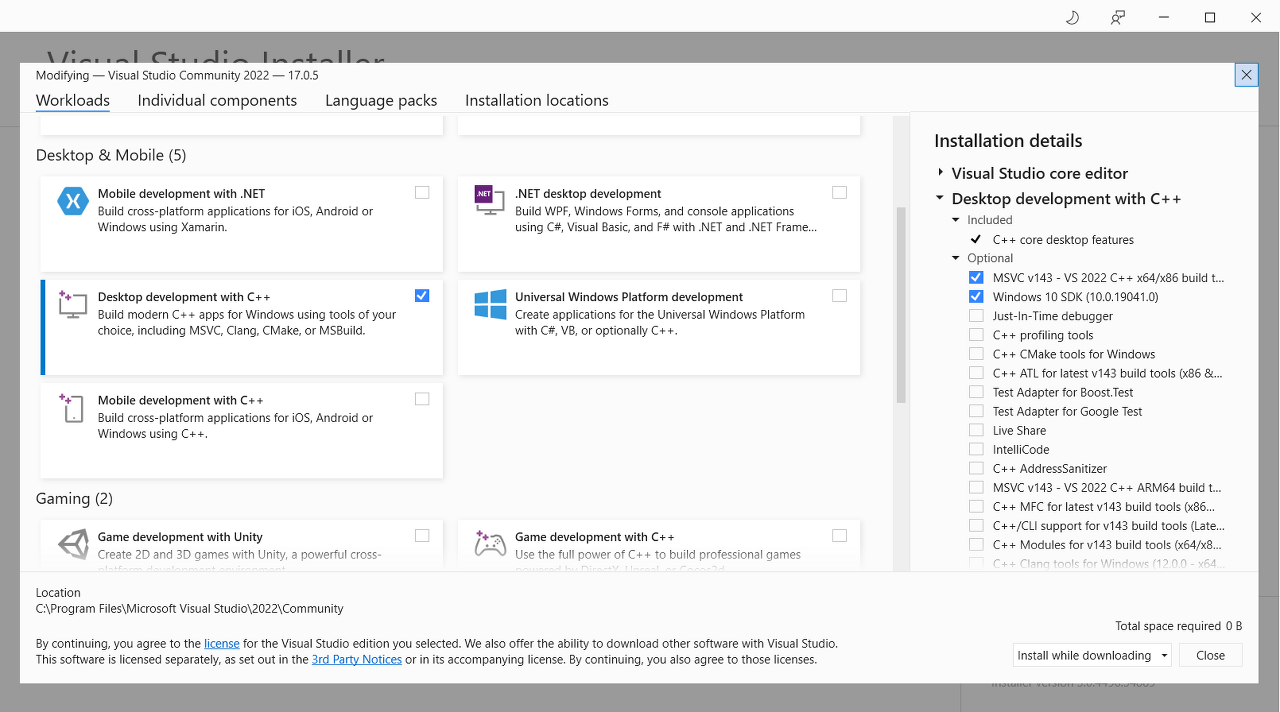Collapse the Optional section
Screen dimensions: 1280x712
point(957,258)
